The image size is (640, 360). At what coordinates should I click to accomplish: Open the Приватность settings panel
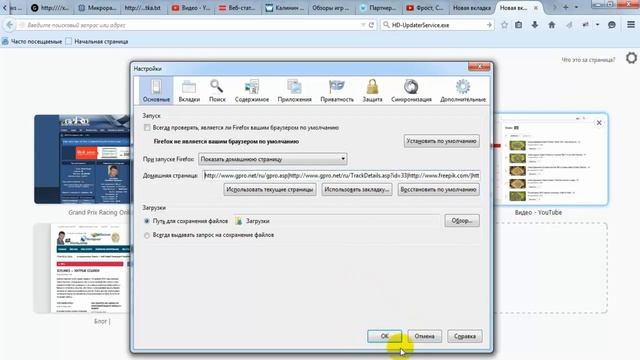coord(337,91)
